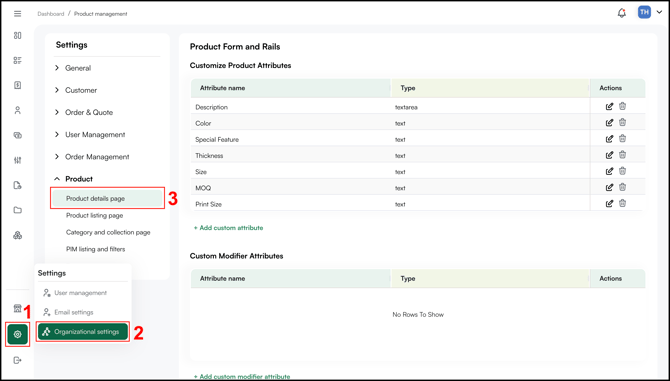The image size is (670, 381).
Task: Click Add custom modifier attribute link
Action: click(x=242, y=376)
